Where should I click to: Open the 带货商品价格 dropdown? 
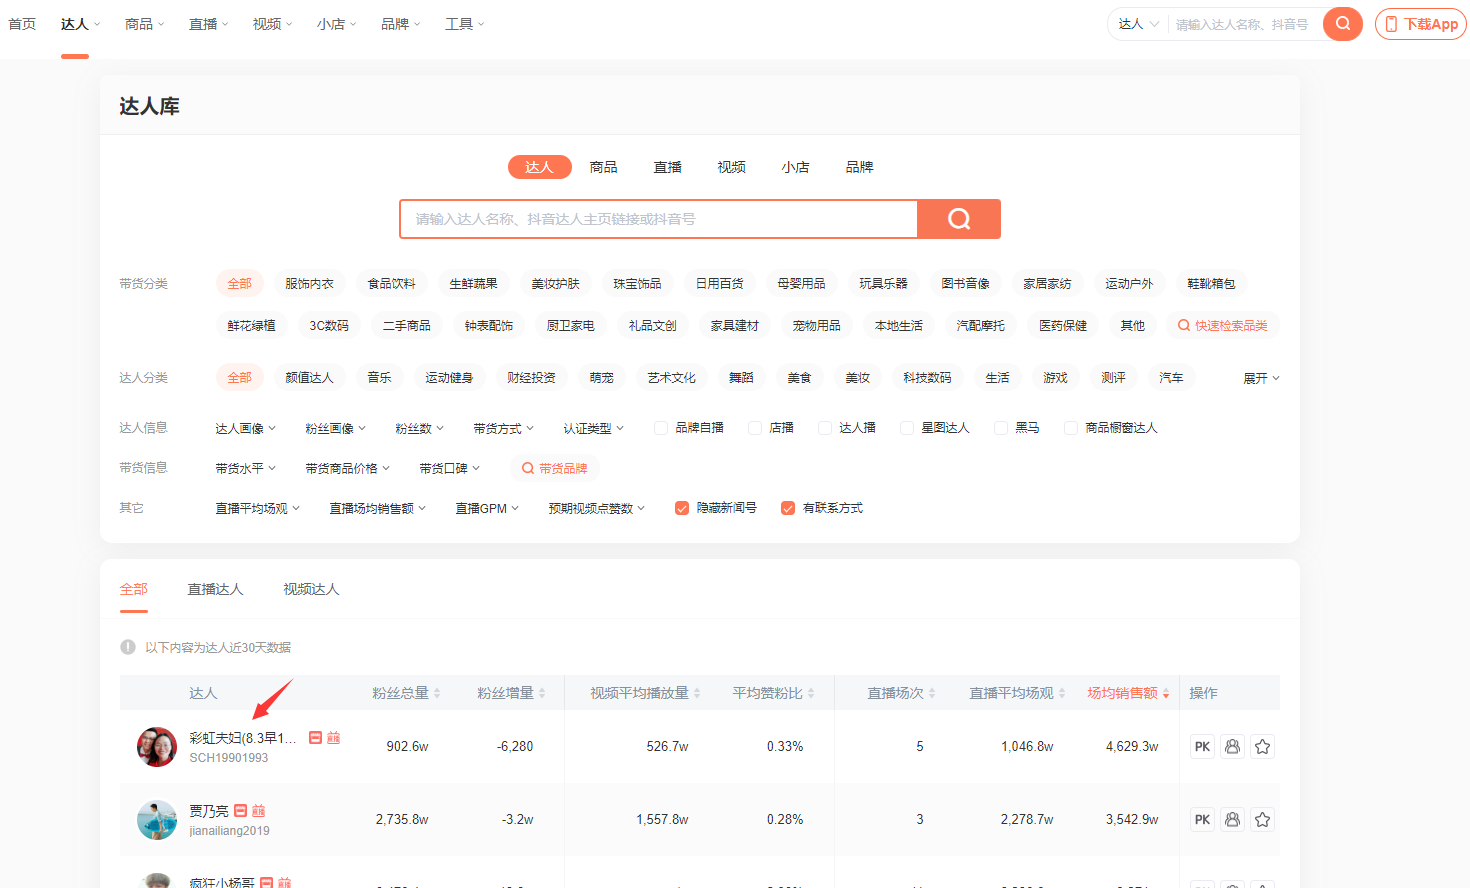pos(347,468)
